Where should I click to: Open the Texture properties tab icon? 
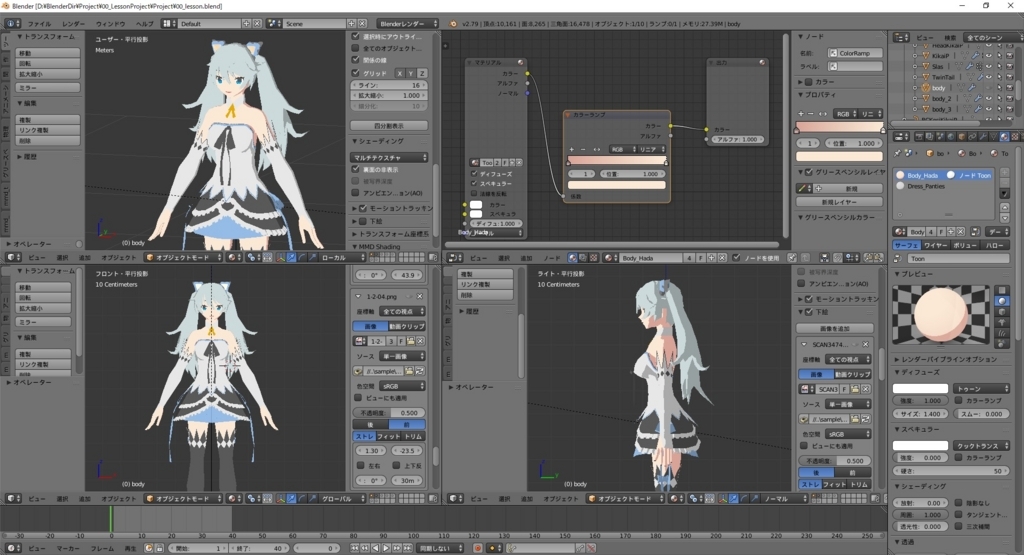coord(1015,136)
